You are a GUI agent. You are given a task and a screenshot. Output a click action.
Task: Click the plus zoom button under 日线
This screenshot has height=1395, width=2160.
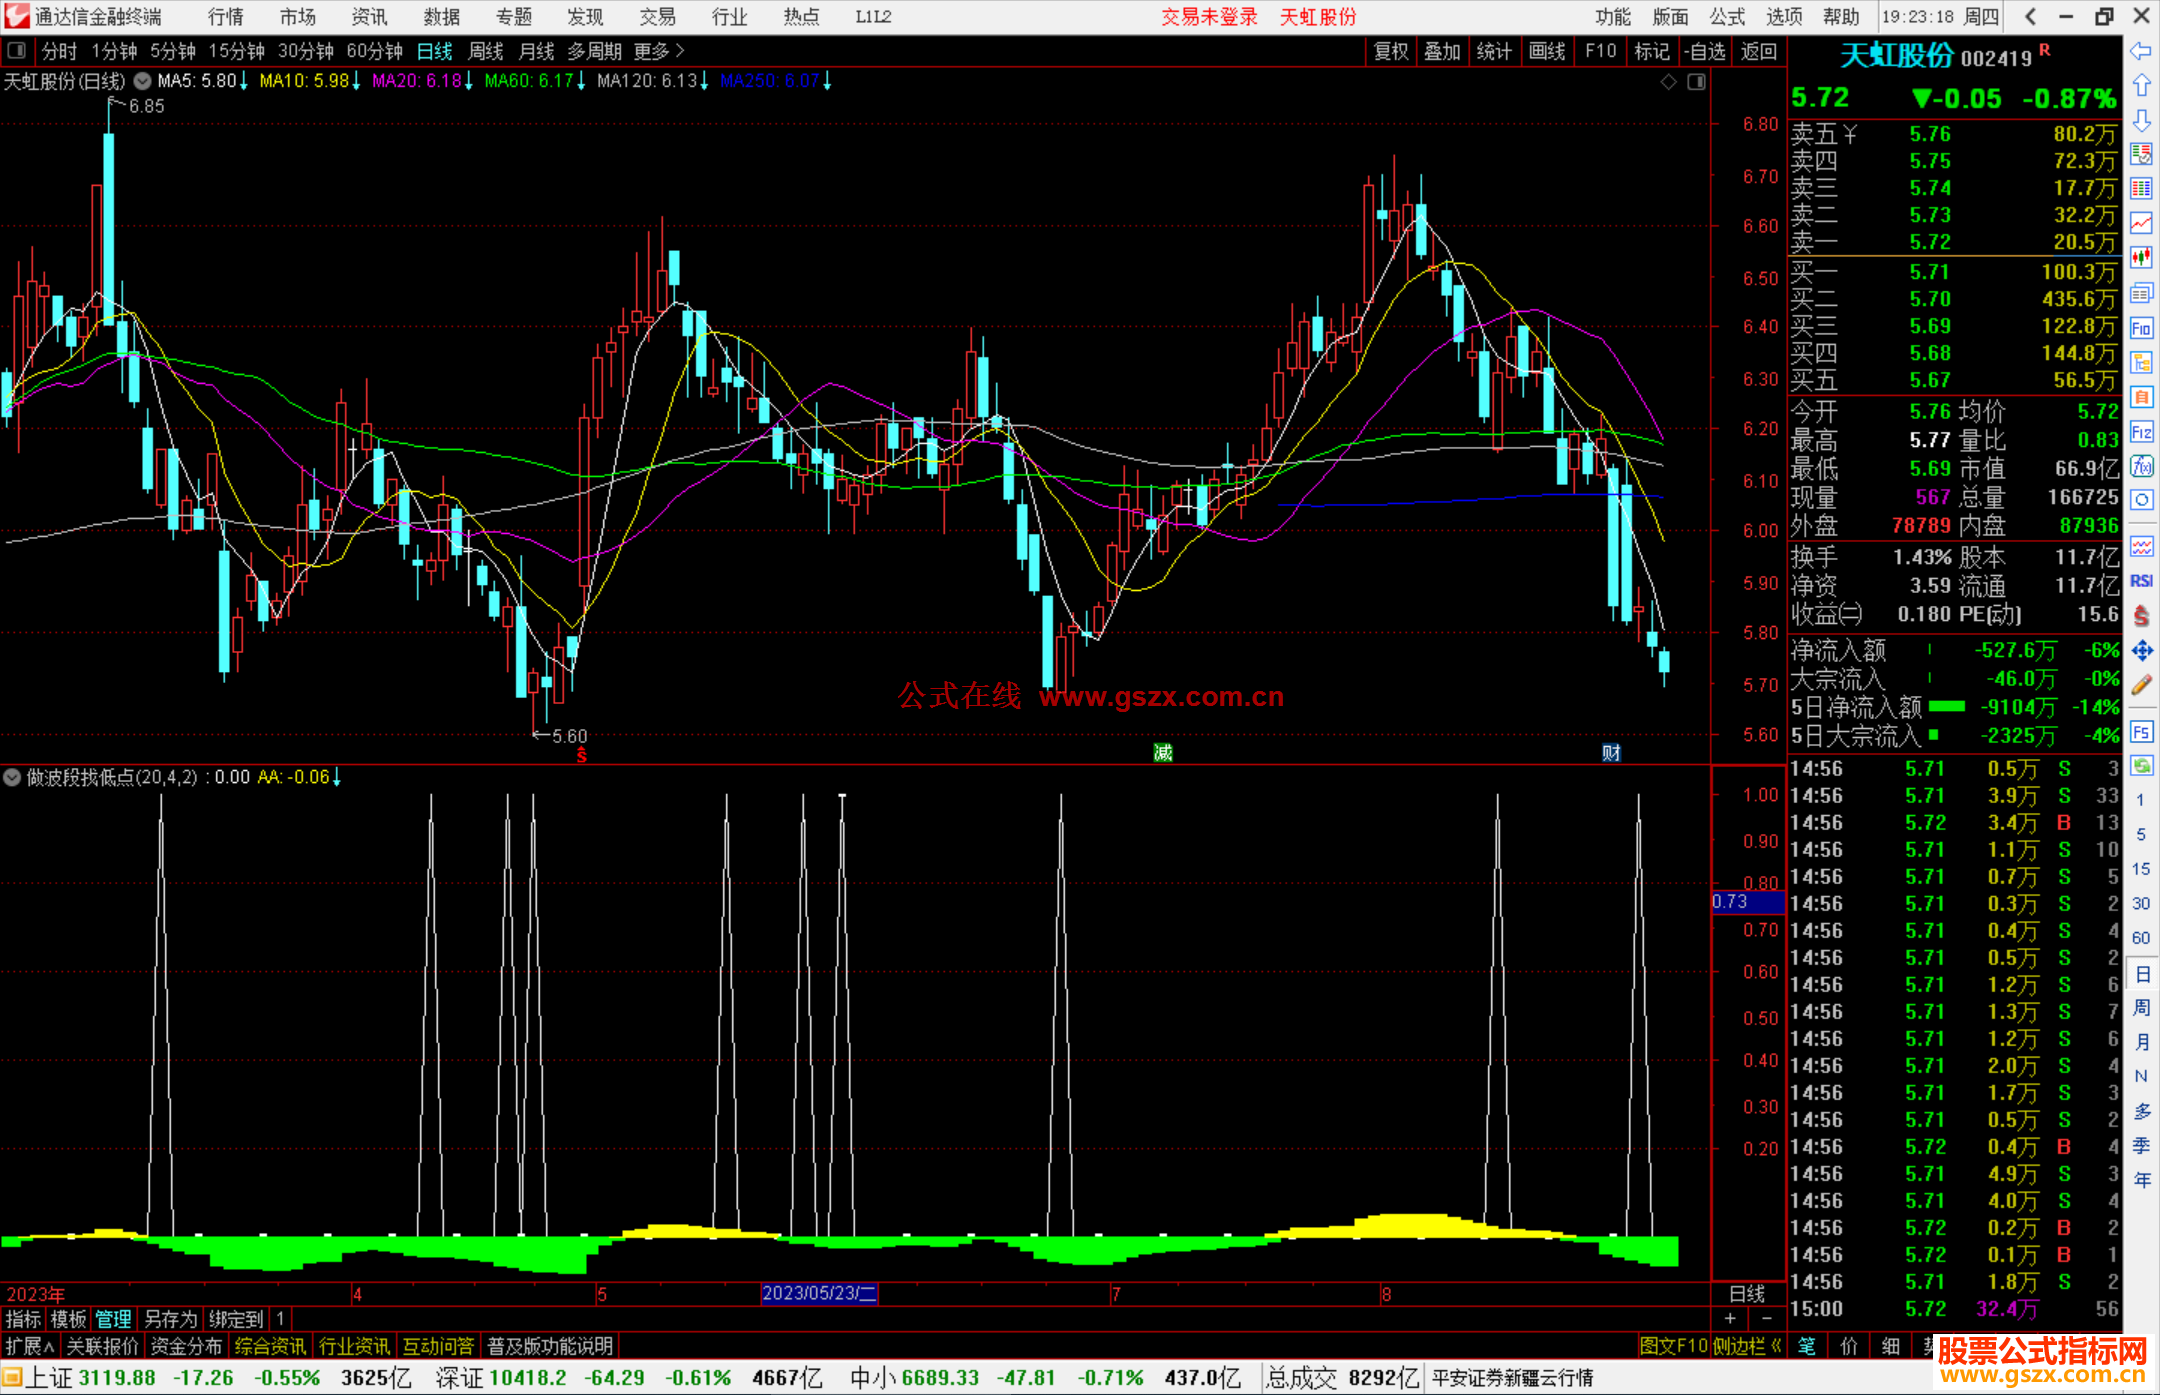pyautogui.click(x=1730, y=1319)
